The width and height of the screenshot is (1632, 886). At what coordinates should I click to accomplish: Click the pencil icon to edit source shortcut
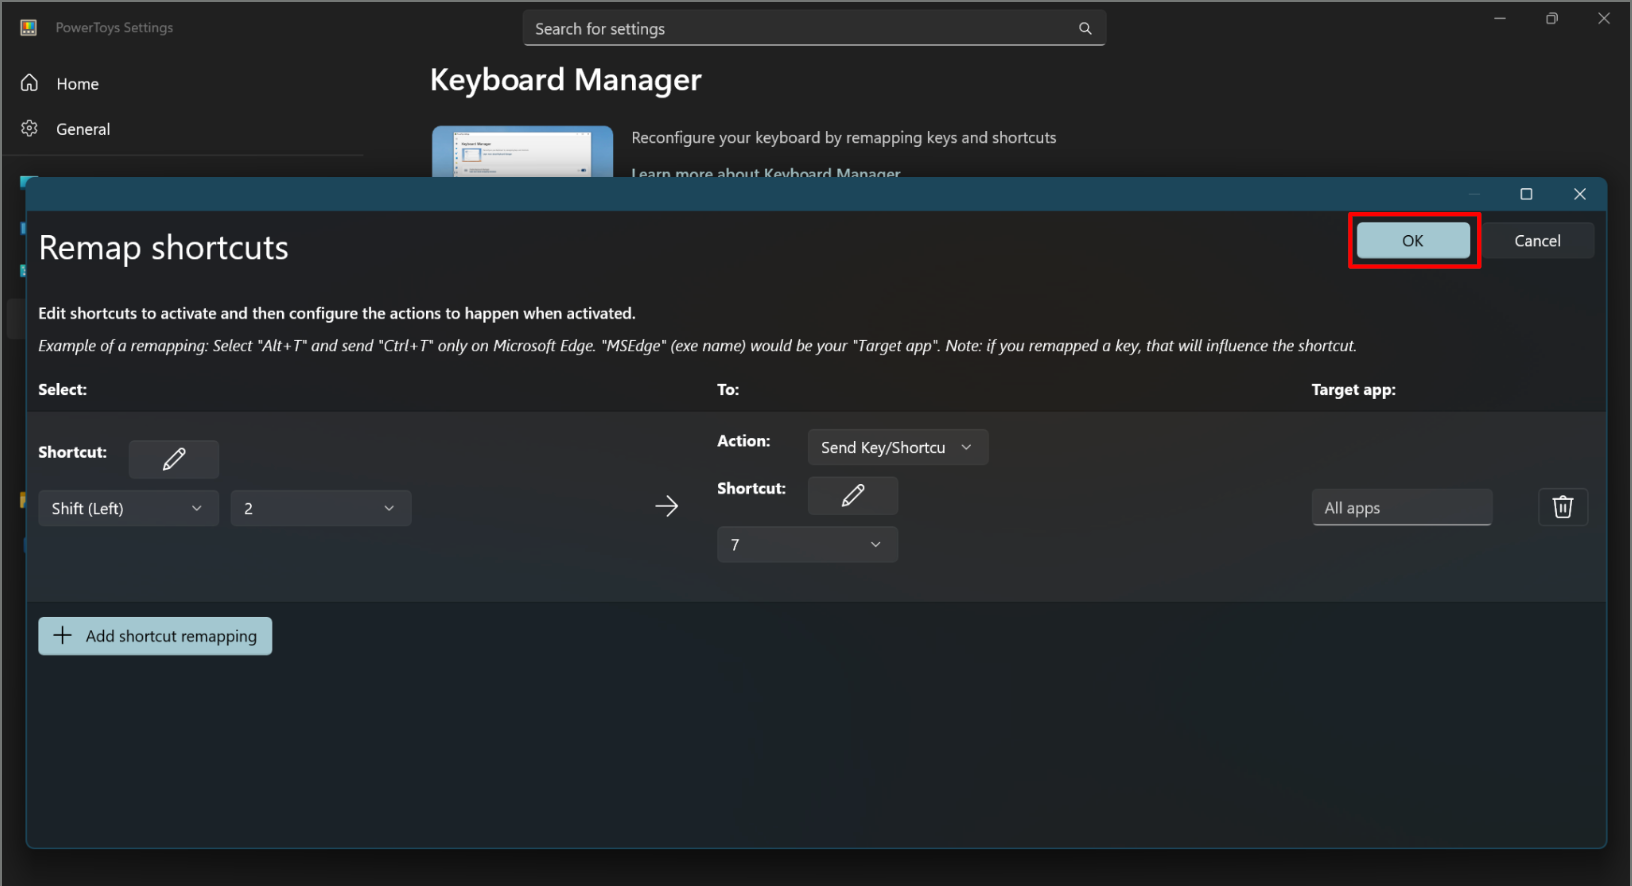click(x=174, y=459)
